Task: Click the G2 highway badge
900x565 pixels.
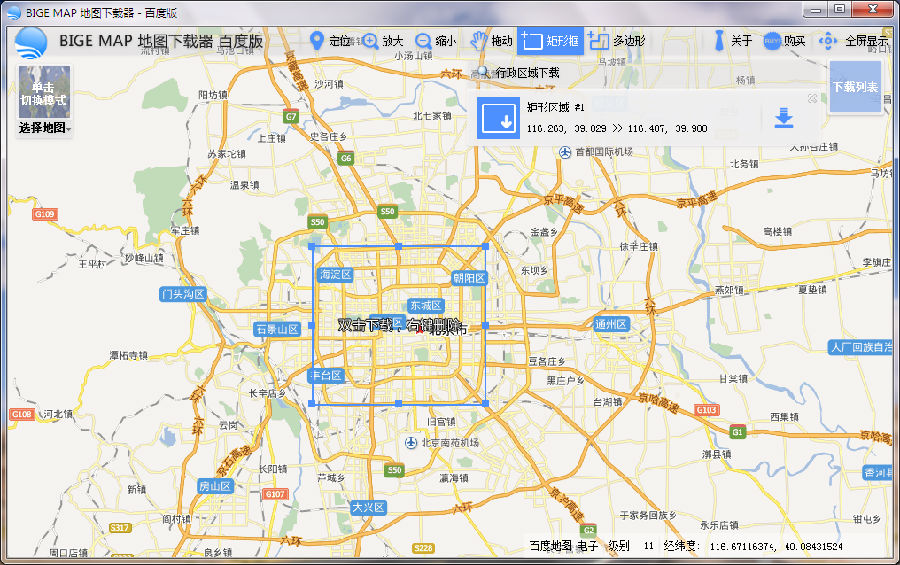Action: [588, 529]
